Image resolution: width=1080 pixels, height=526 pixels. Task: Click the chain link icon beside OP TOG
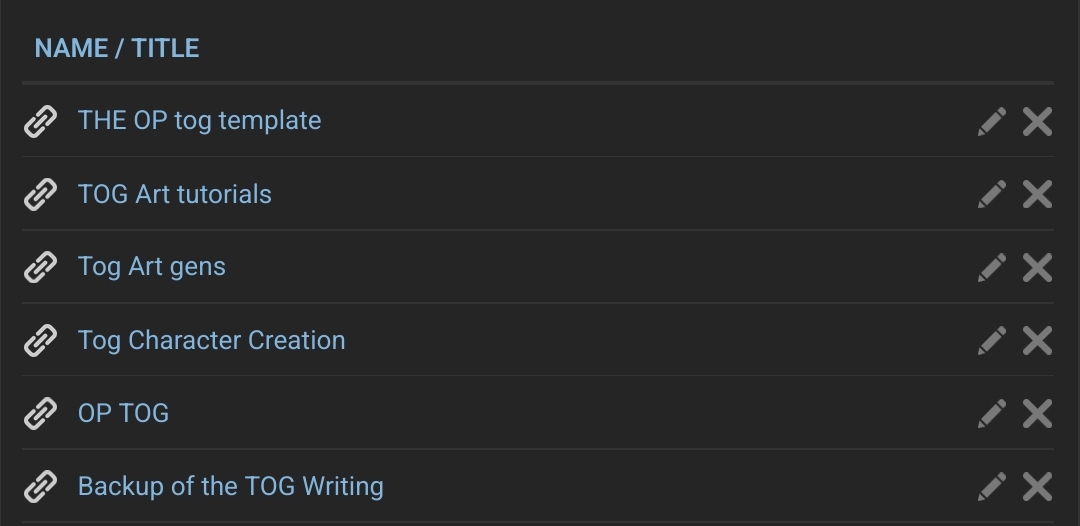coord(40,413)
